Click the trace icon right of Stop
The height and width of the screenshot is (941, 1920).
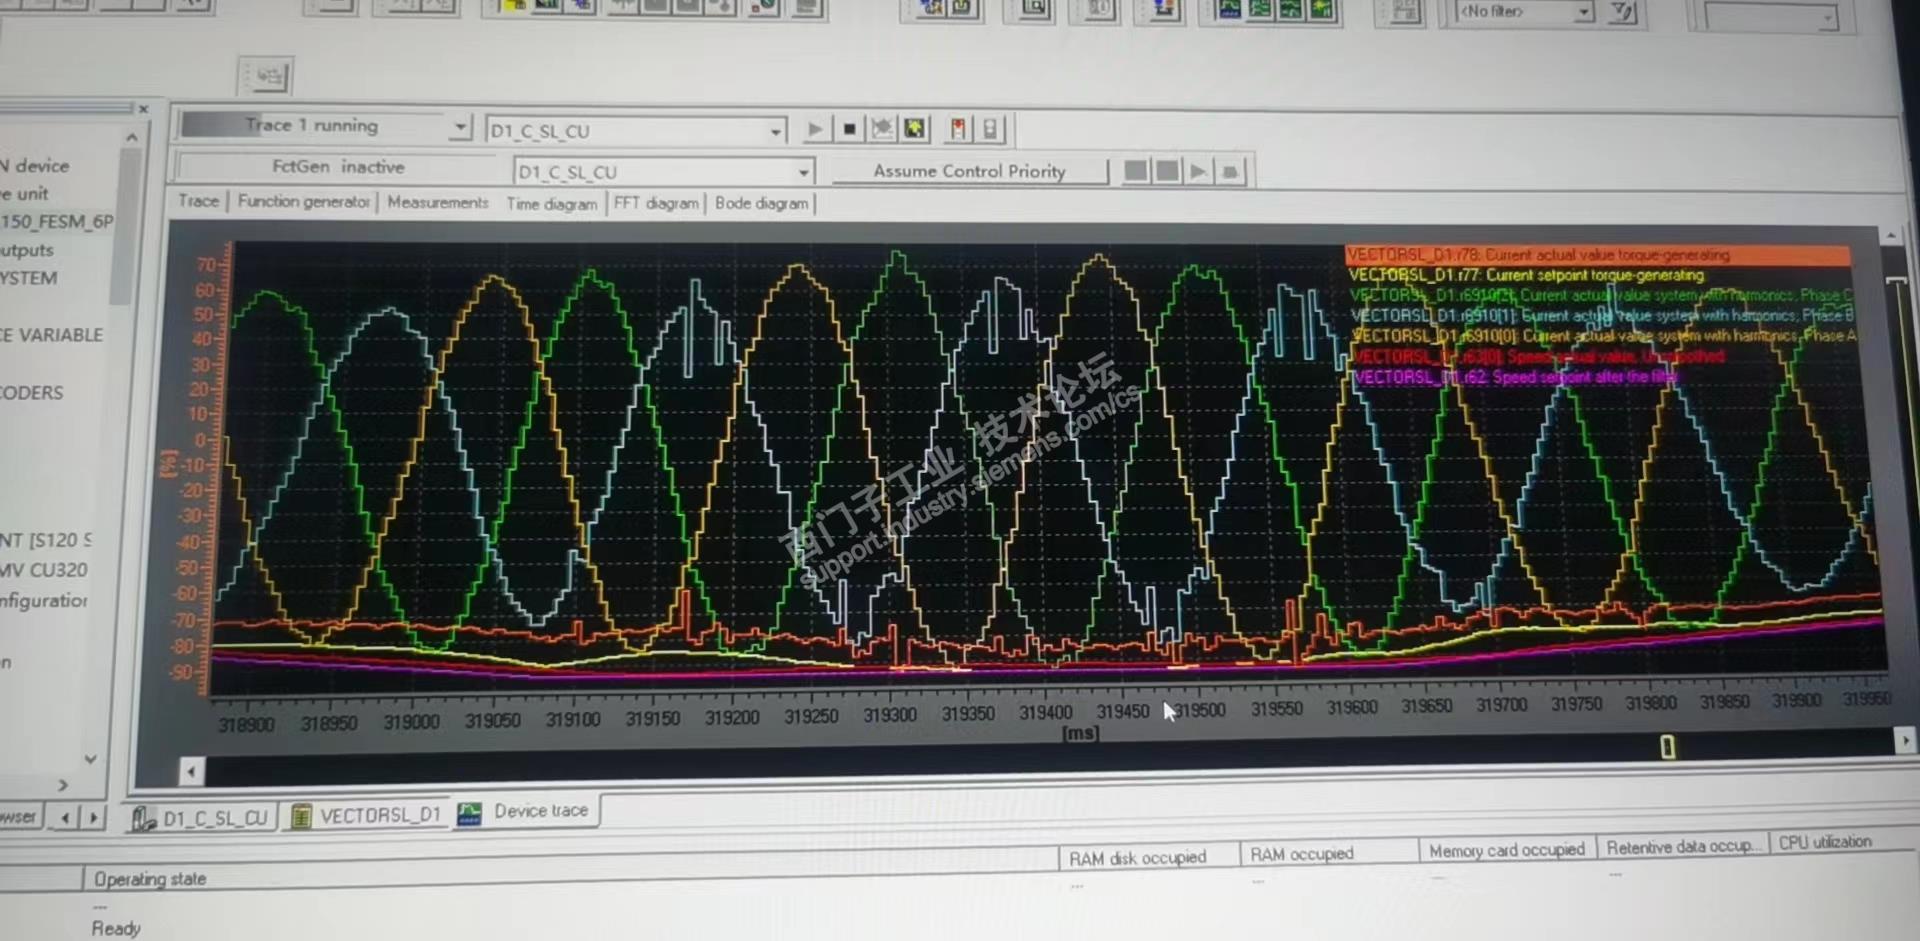(882, 129)
